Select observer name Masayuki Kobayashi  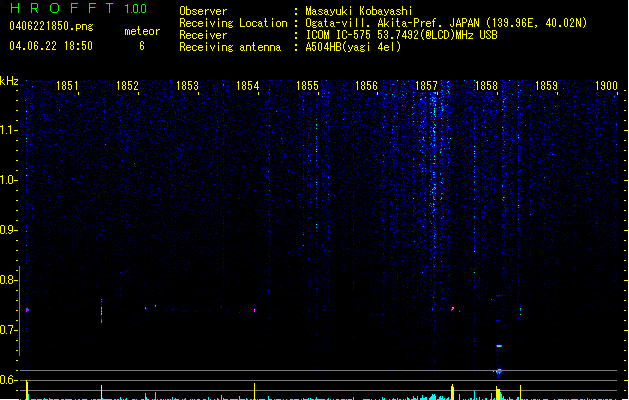(359, 11)
